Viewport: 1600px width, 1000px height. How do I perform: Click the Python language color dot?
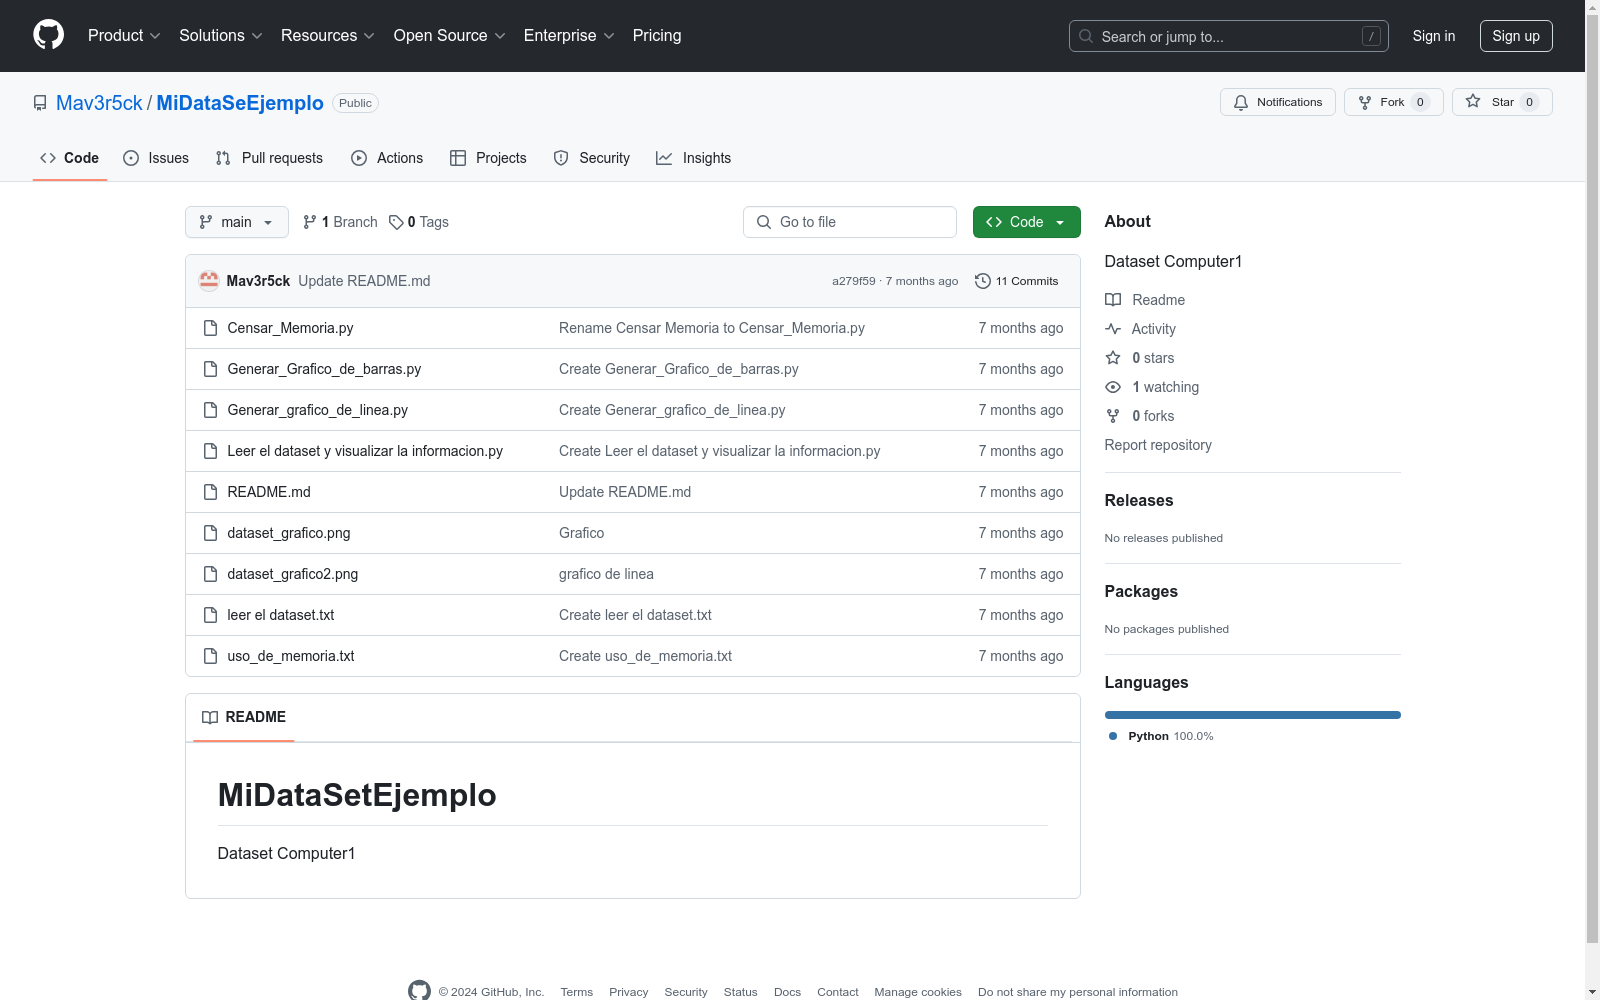coord(1113,736)
